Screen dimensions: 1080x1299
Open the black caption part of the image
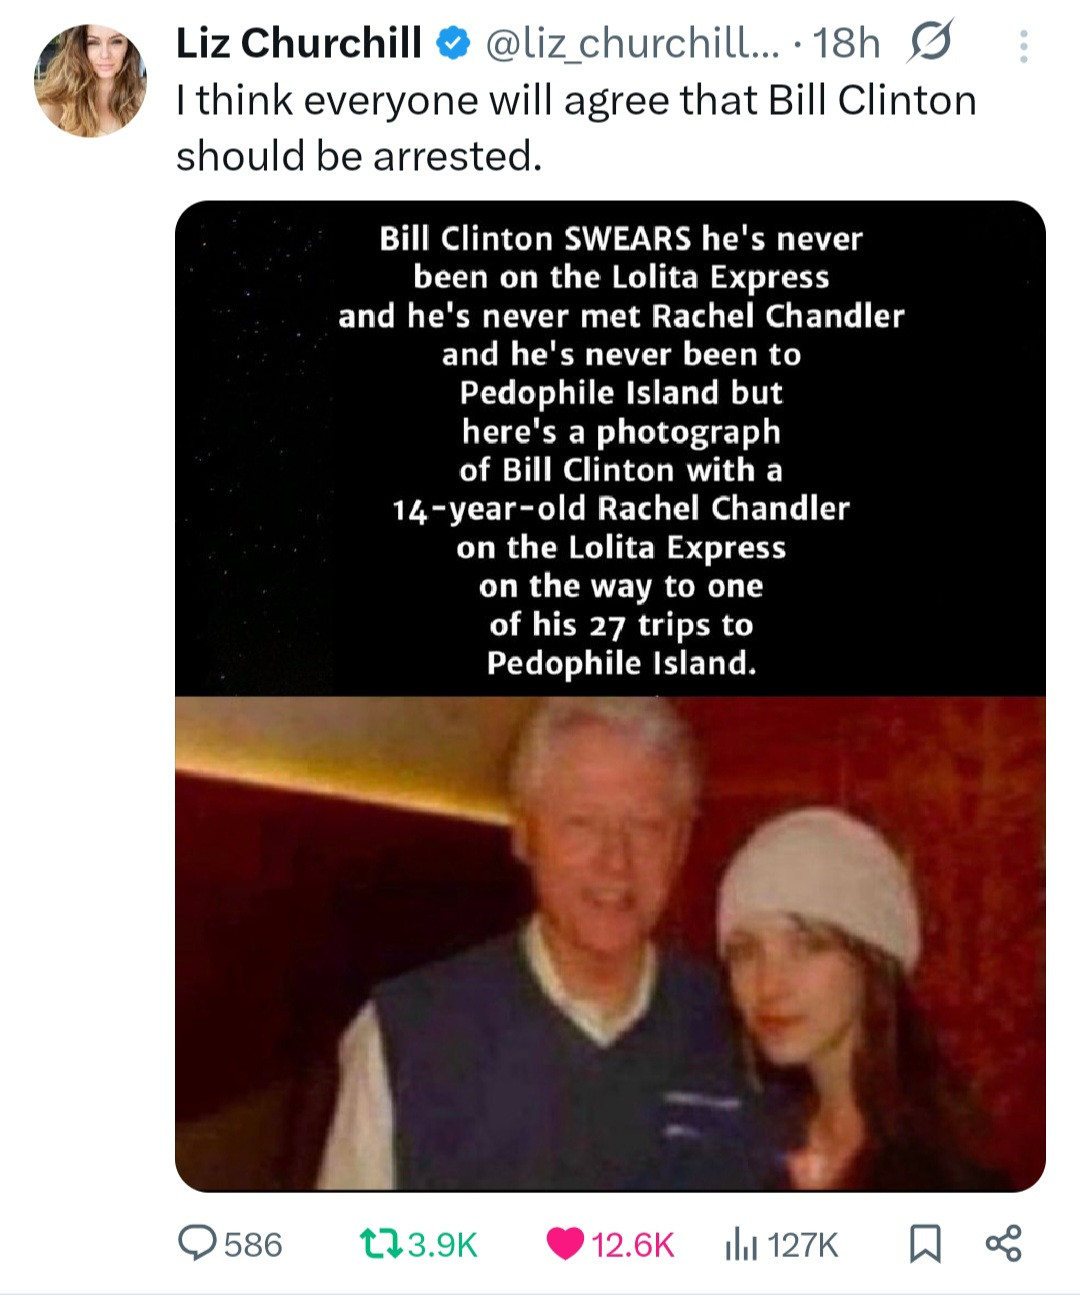(610, 449)
